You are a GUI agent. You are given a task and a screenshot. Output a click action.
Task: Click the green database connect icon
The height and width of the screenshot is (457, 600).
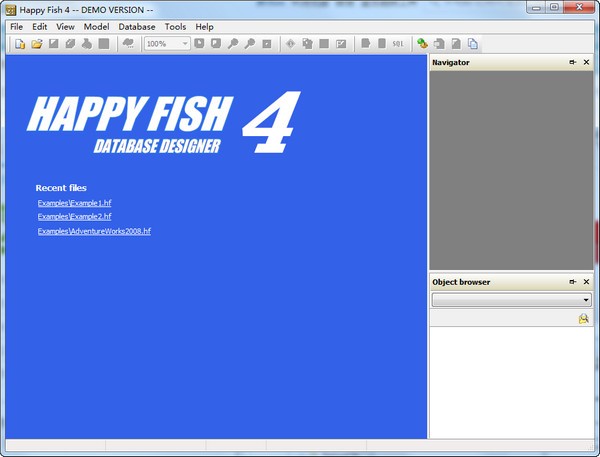[422, 44]
